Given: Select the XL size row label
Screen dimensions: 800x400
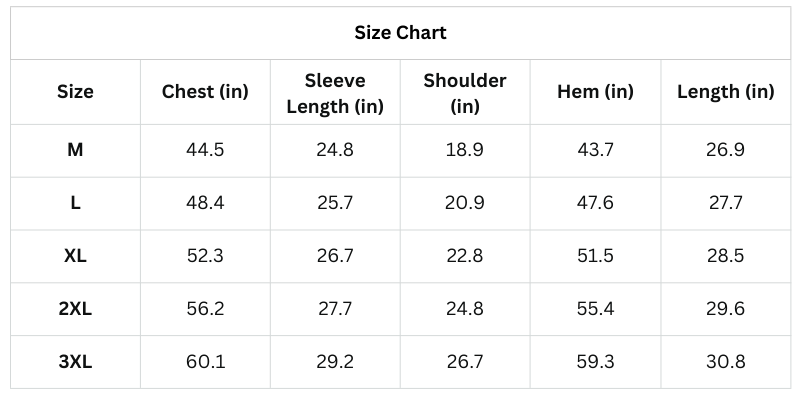Looking at the screenshot, I should pos(75,256).
